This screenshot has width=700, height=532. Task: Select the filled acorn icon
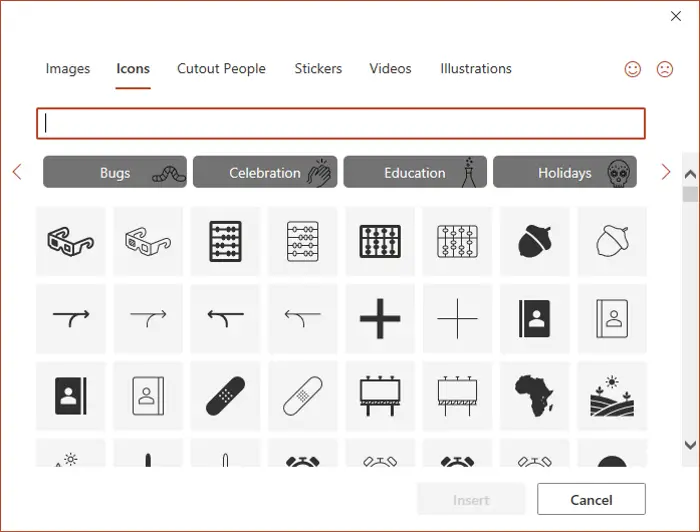[x=535, y=241]
